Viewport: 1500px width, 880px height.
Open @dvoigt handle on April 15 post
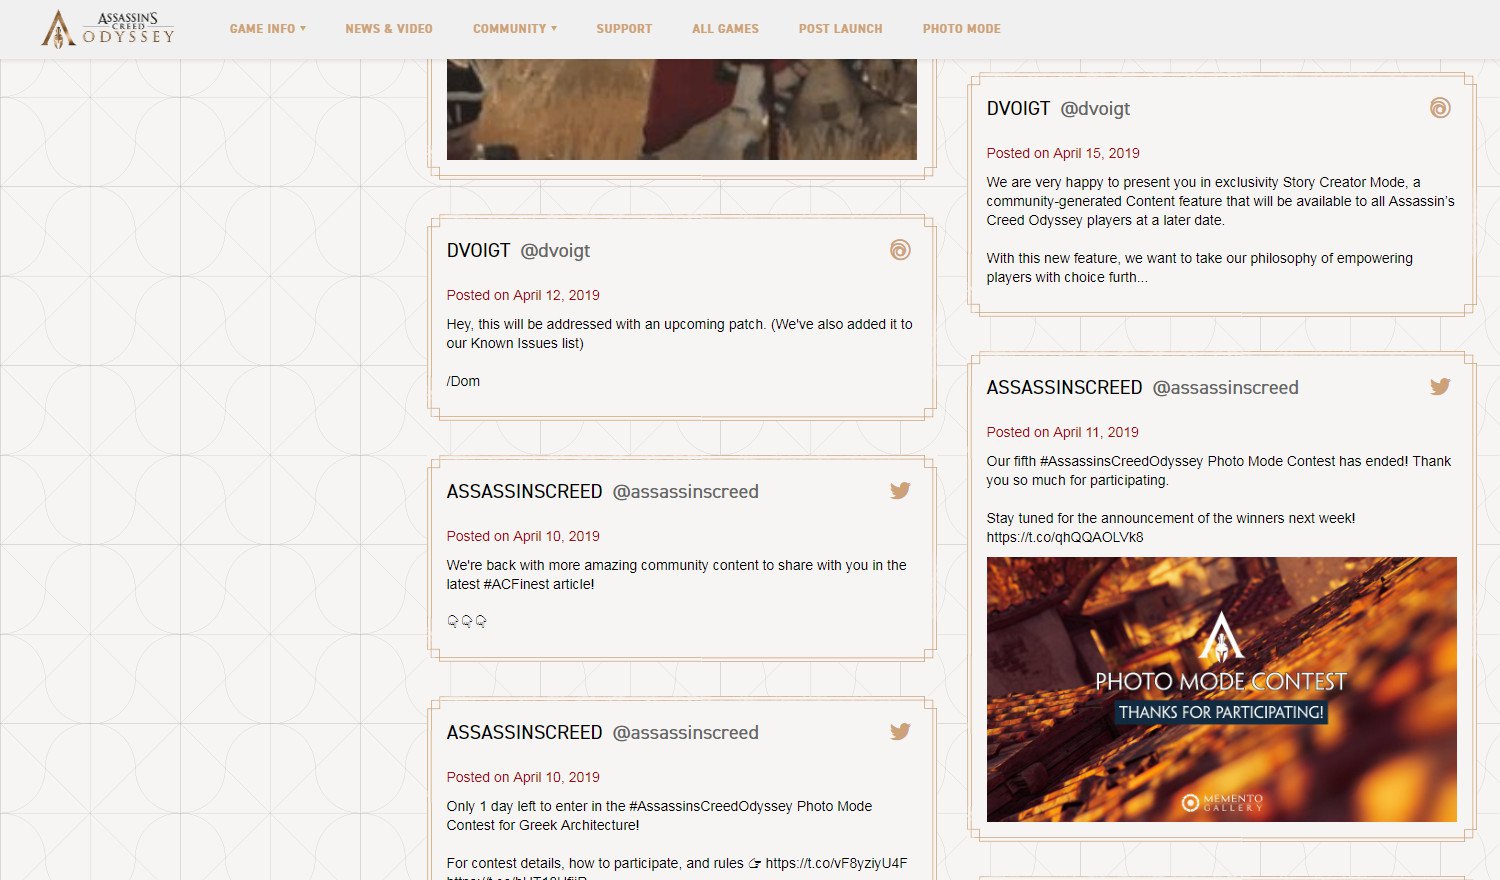coord(1095,109)
